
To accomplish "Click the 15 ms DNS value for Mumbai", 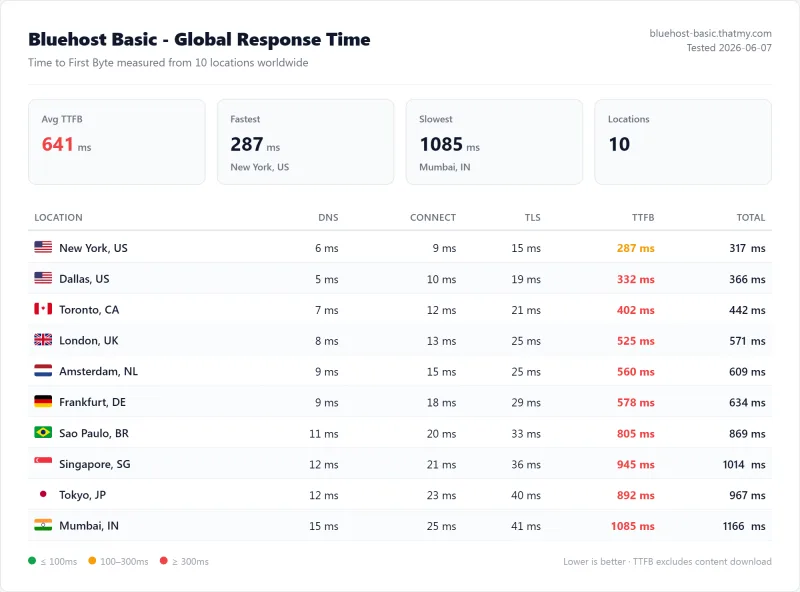I will 323,526.
